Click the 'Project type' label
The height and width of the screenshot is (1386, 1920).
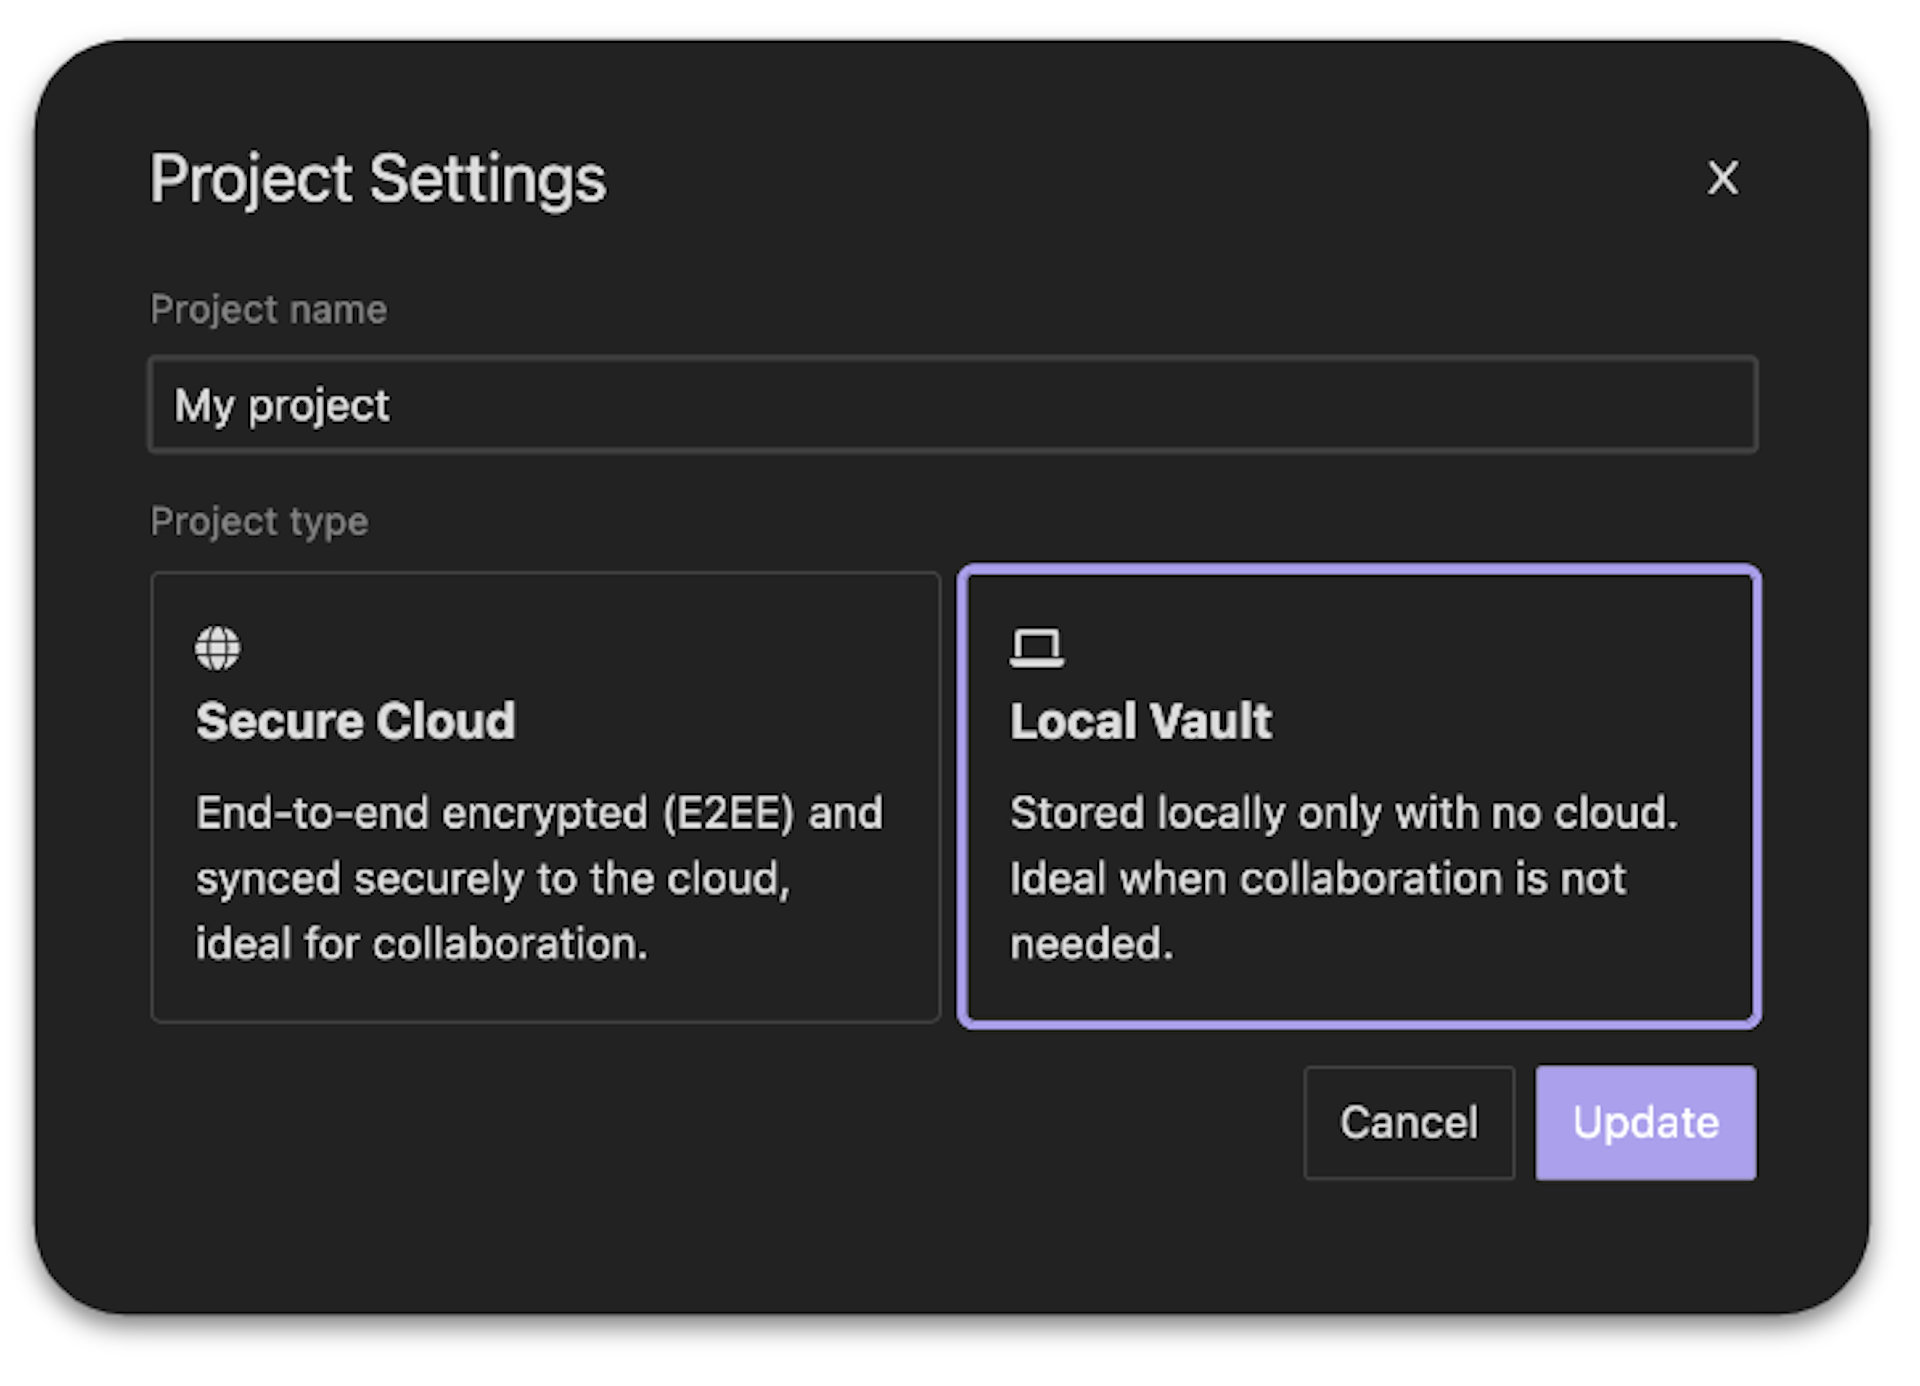259,522
